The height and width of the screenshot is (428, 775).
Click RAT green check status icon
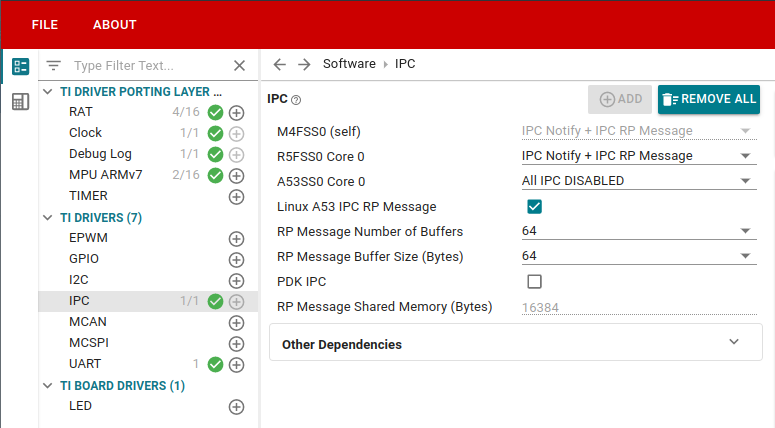coord(215,113)
